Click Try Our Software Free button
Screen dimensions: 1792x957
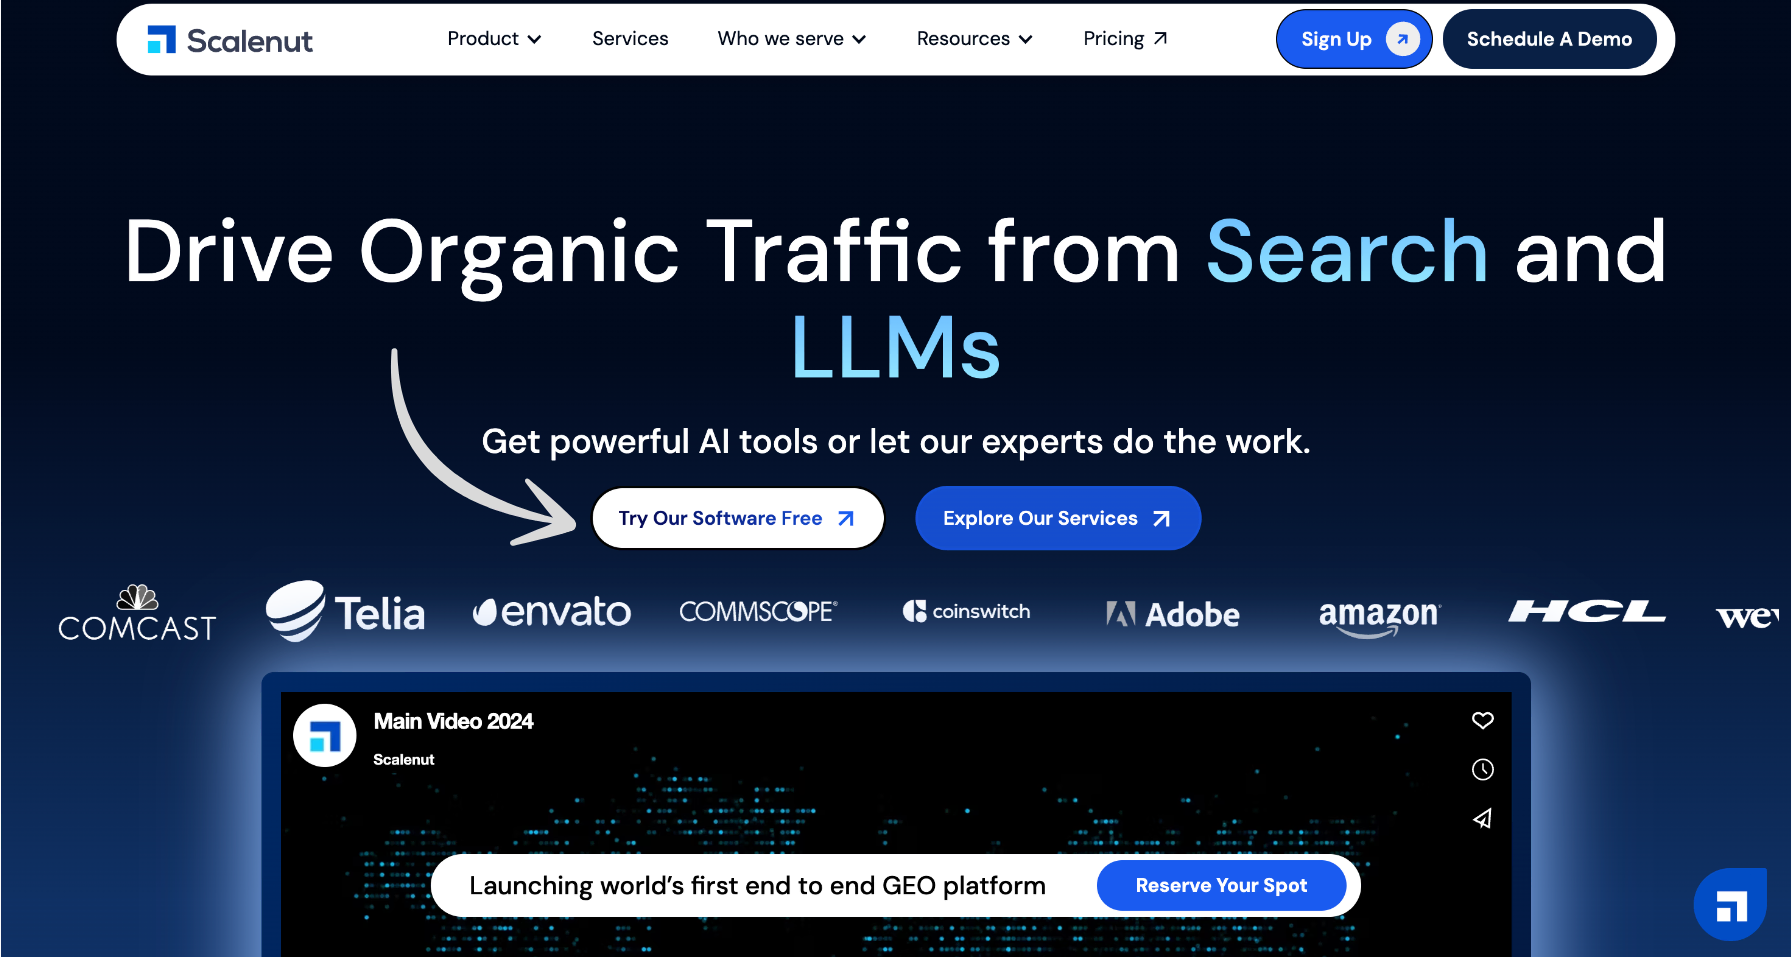pyautogui.click(x=737, y=518)
